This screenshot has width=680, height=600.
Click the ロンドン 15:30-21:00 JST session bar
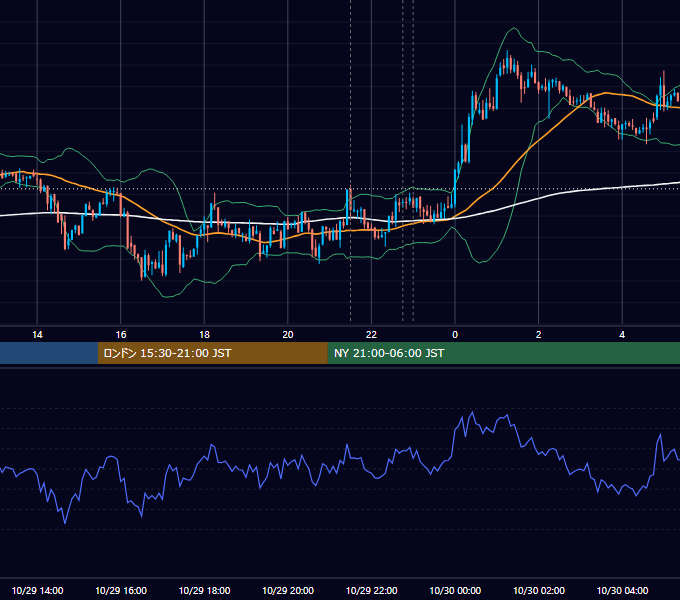(x=212, y=353)
